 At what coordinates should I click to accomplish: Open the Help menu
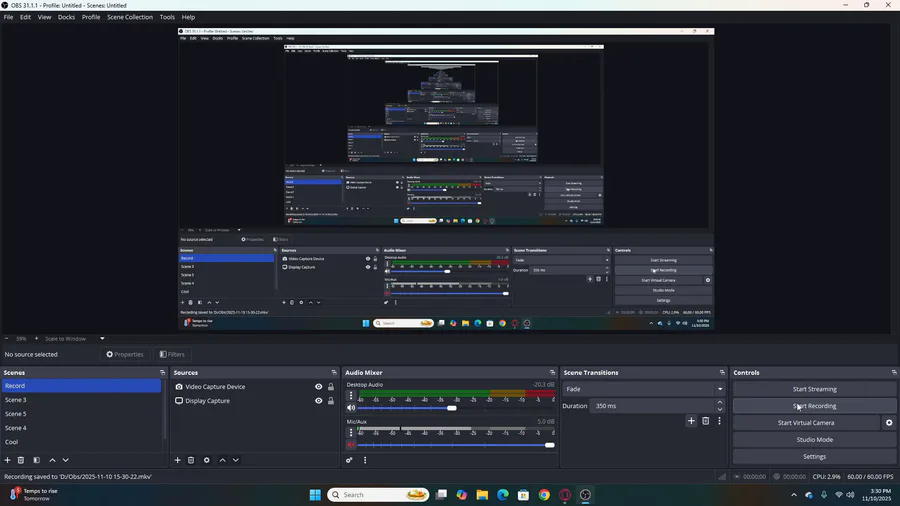click(x=188, y=17)
